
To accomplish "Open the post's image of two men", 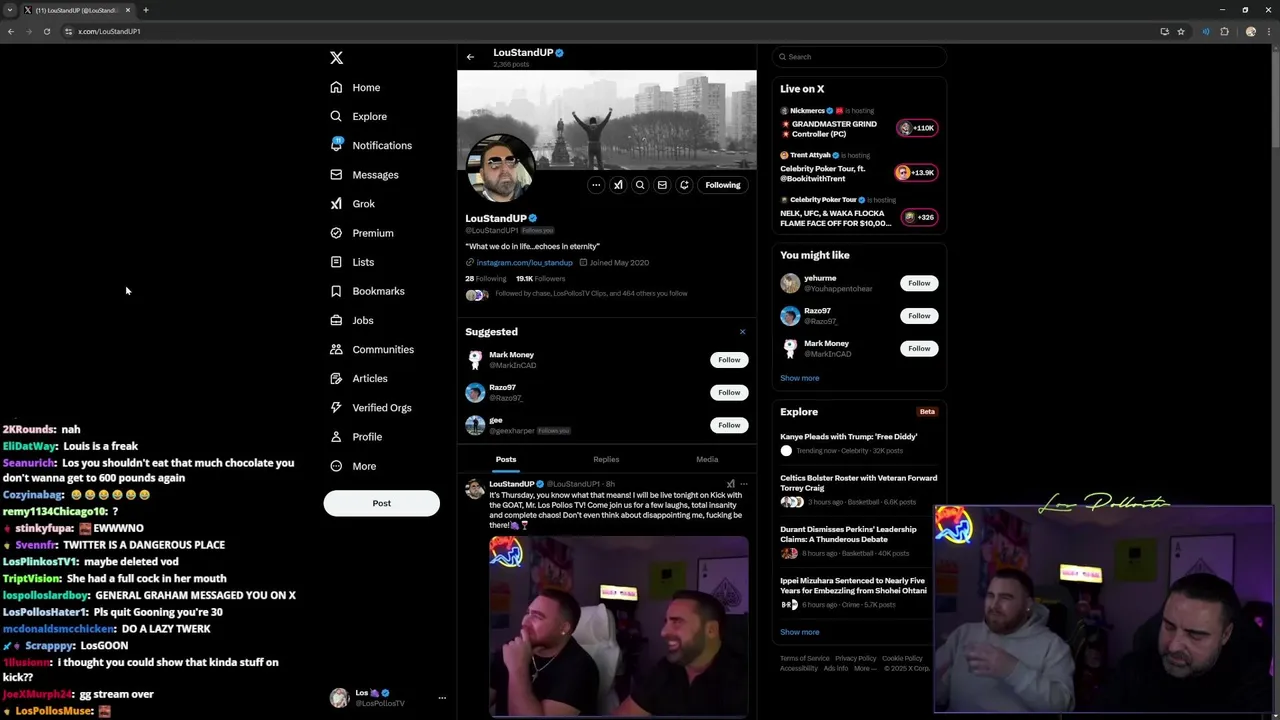I will click(618, 626).
